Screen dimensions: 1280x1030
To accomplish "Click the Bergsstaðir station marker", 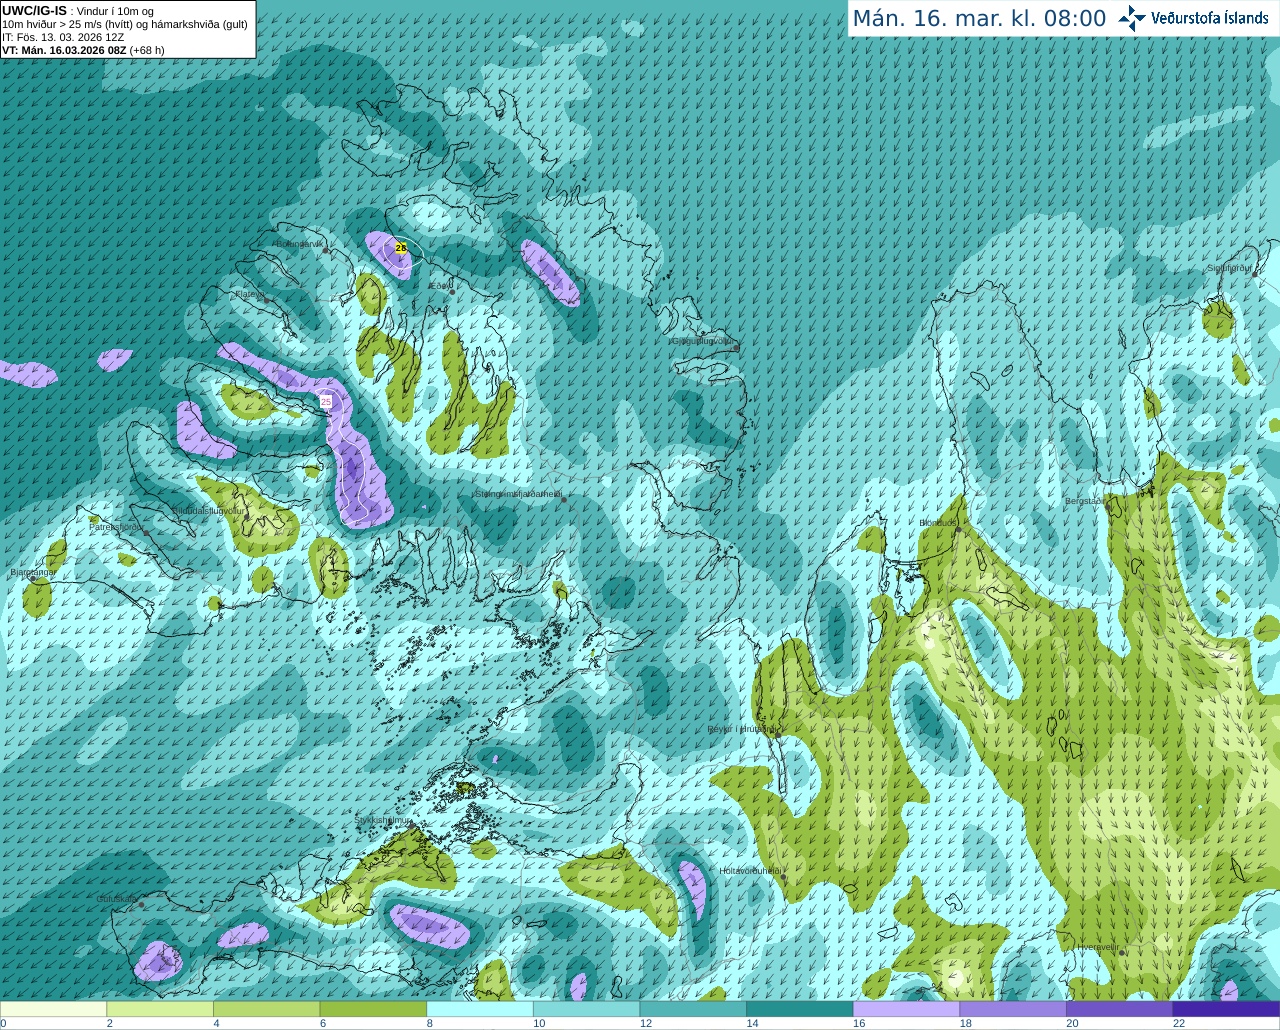I will click(1107, 507).
